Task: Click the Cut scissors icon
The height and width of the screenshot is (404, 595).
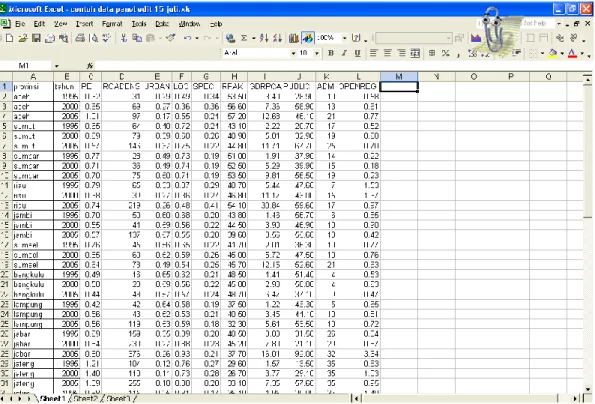Action: click(x=124, y=38)
